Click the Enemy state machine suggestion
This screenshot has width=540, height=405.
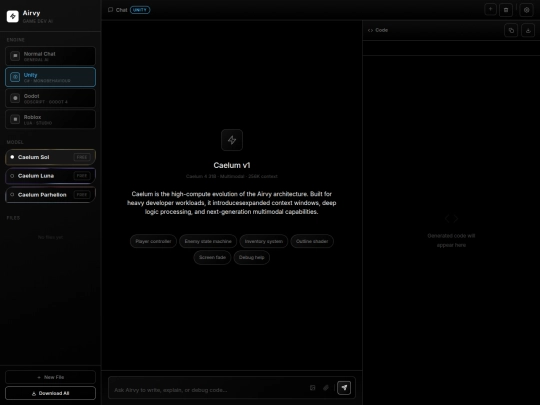click(208, 241)
